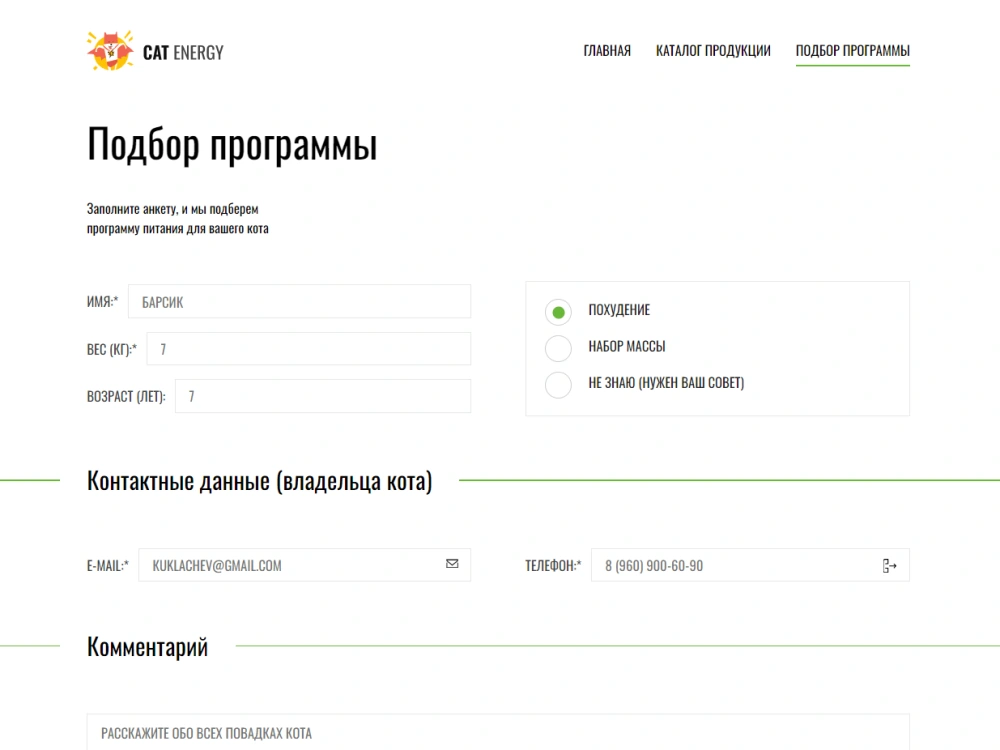Click the Возраст (лет): label

126,397
